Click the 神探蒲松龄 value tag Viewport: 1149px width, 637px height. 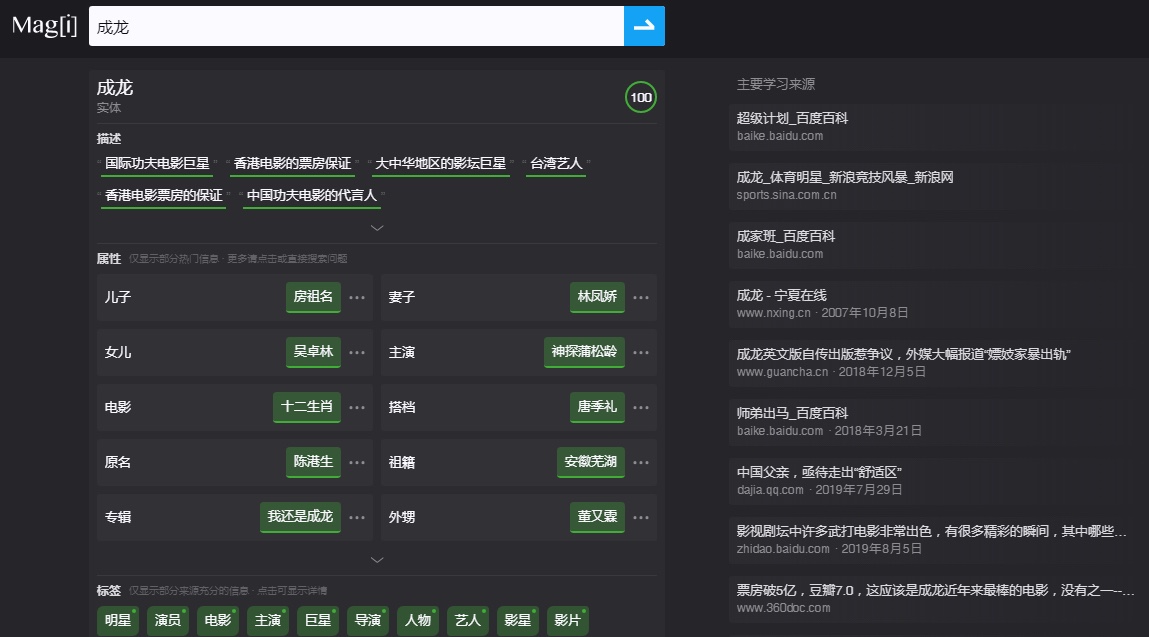(x=584, y=352)
